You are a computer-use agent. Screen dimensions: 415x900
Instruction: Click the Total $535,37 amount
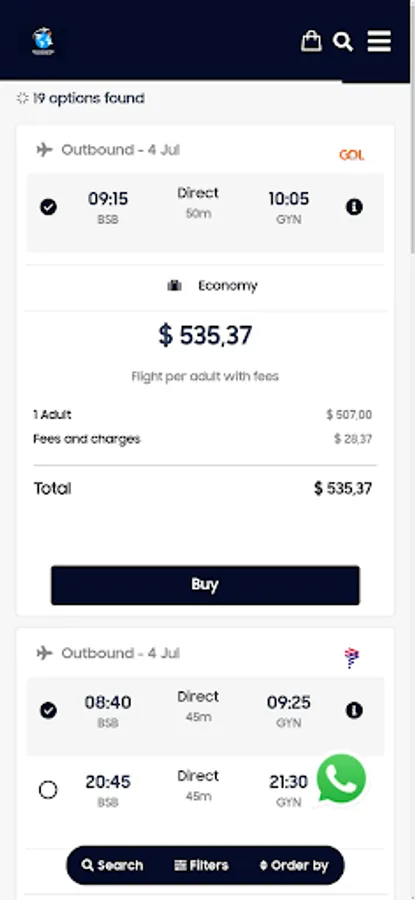coord(343,488)
